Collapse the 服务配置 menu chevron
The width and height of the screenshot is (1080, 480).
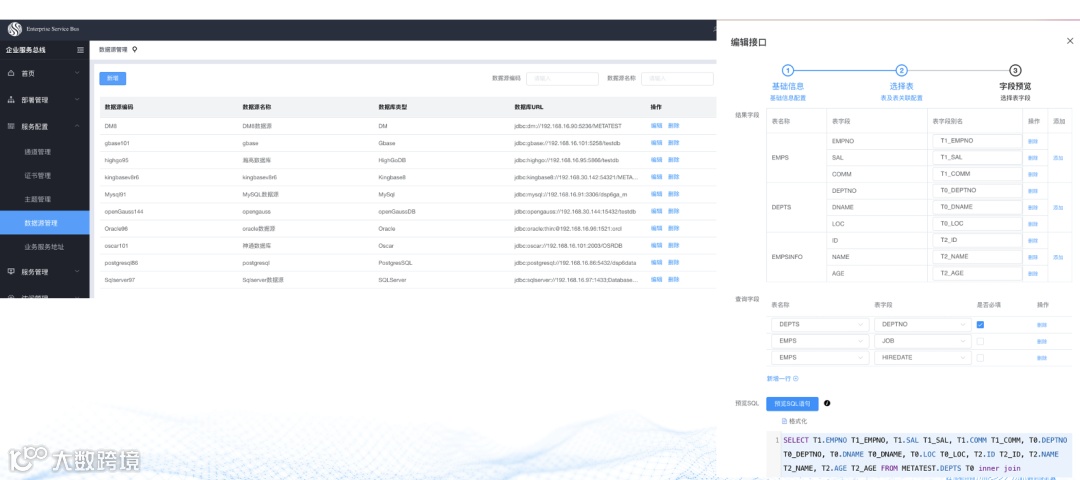click(77, 127)
